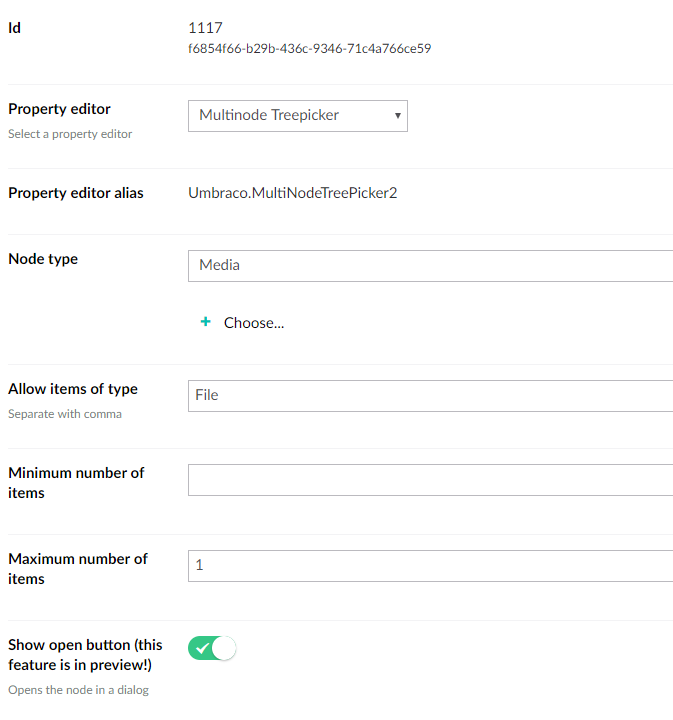This screenshot has height=720, width=673.
Task: Click the Maximum number of items label
Action: coord(78,568)
